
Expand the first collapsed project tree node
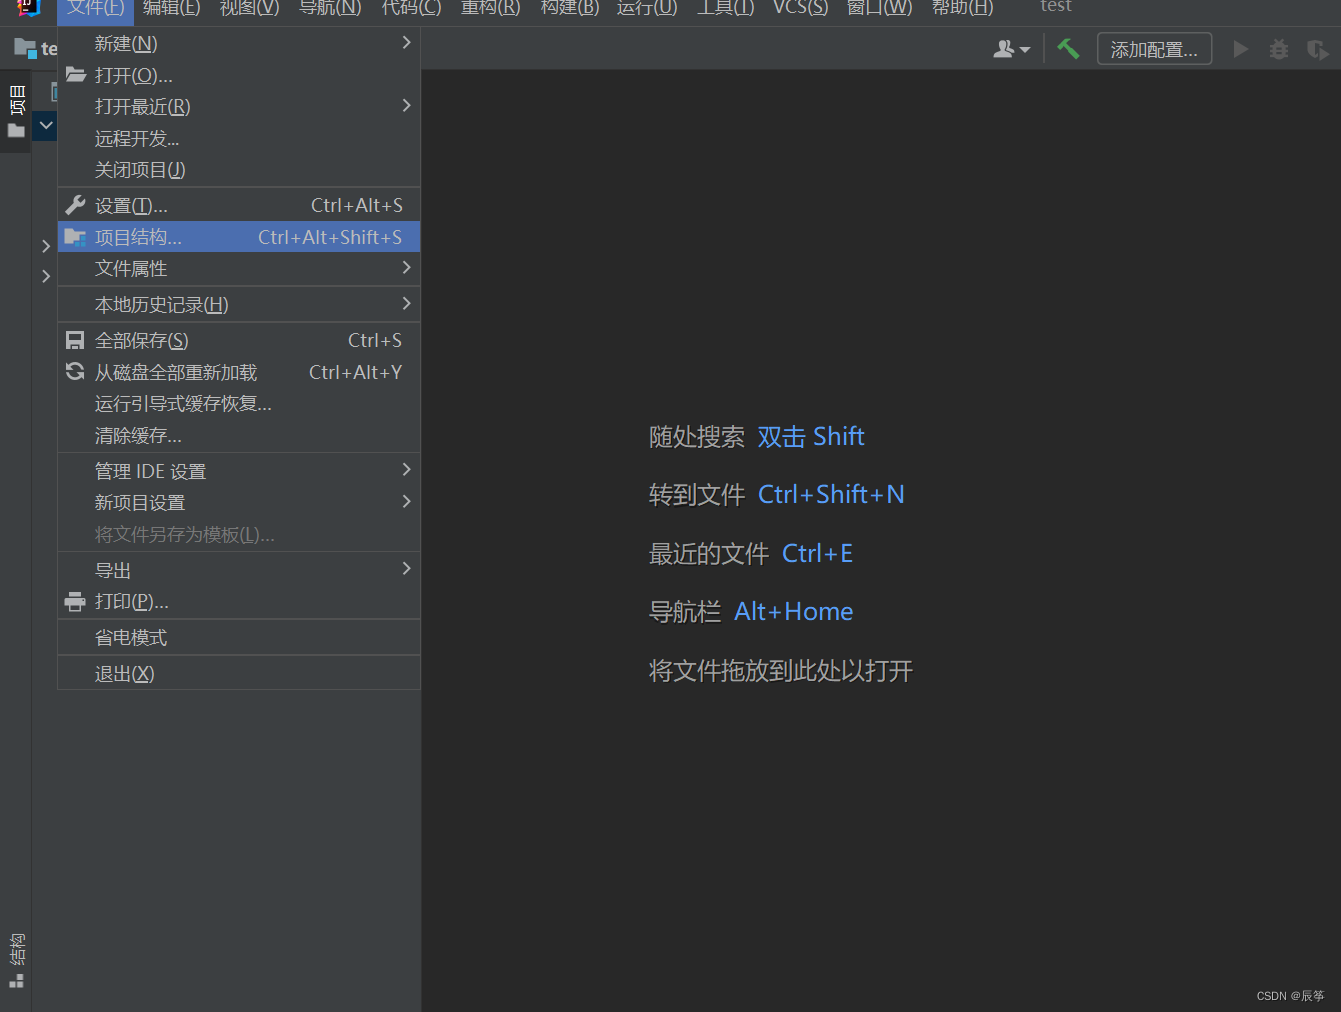[46, 246]
